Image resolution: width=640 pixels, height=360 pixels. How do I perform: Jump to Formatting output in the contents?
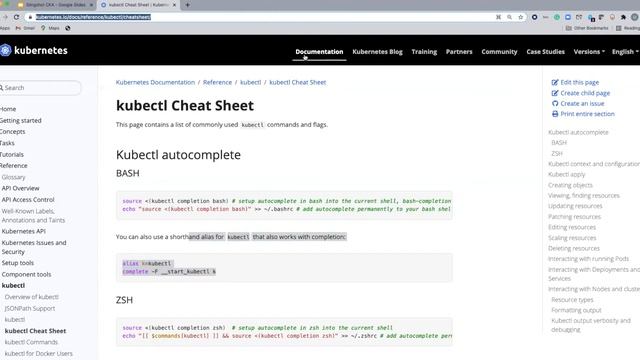(x=576, y=310)
